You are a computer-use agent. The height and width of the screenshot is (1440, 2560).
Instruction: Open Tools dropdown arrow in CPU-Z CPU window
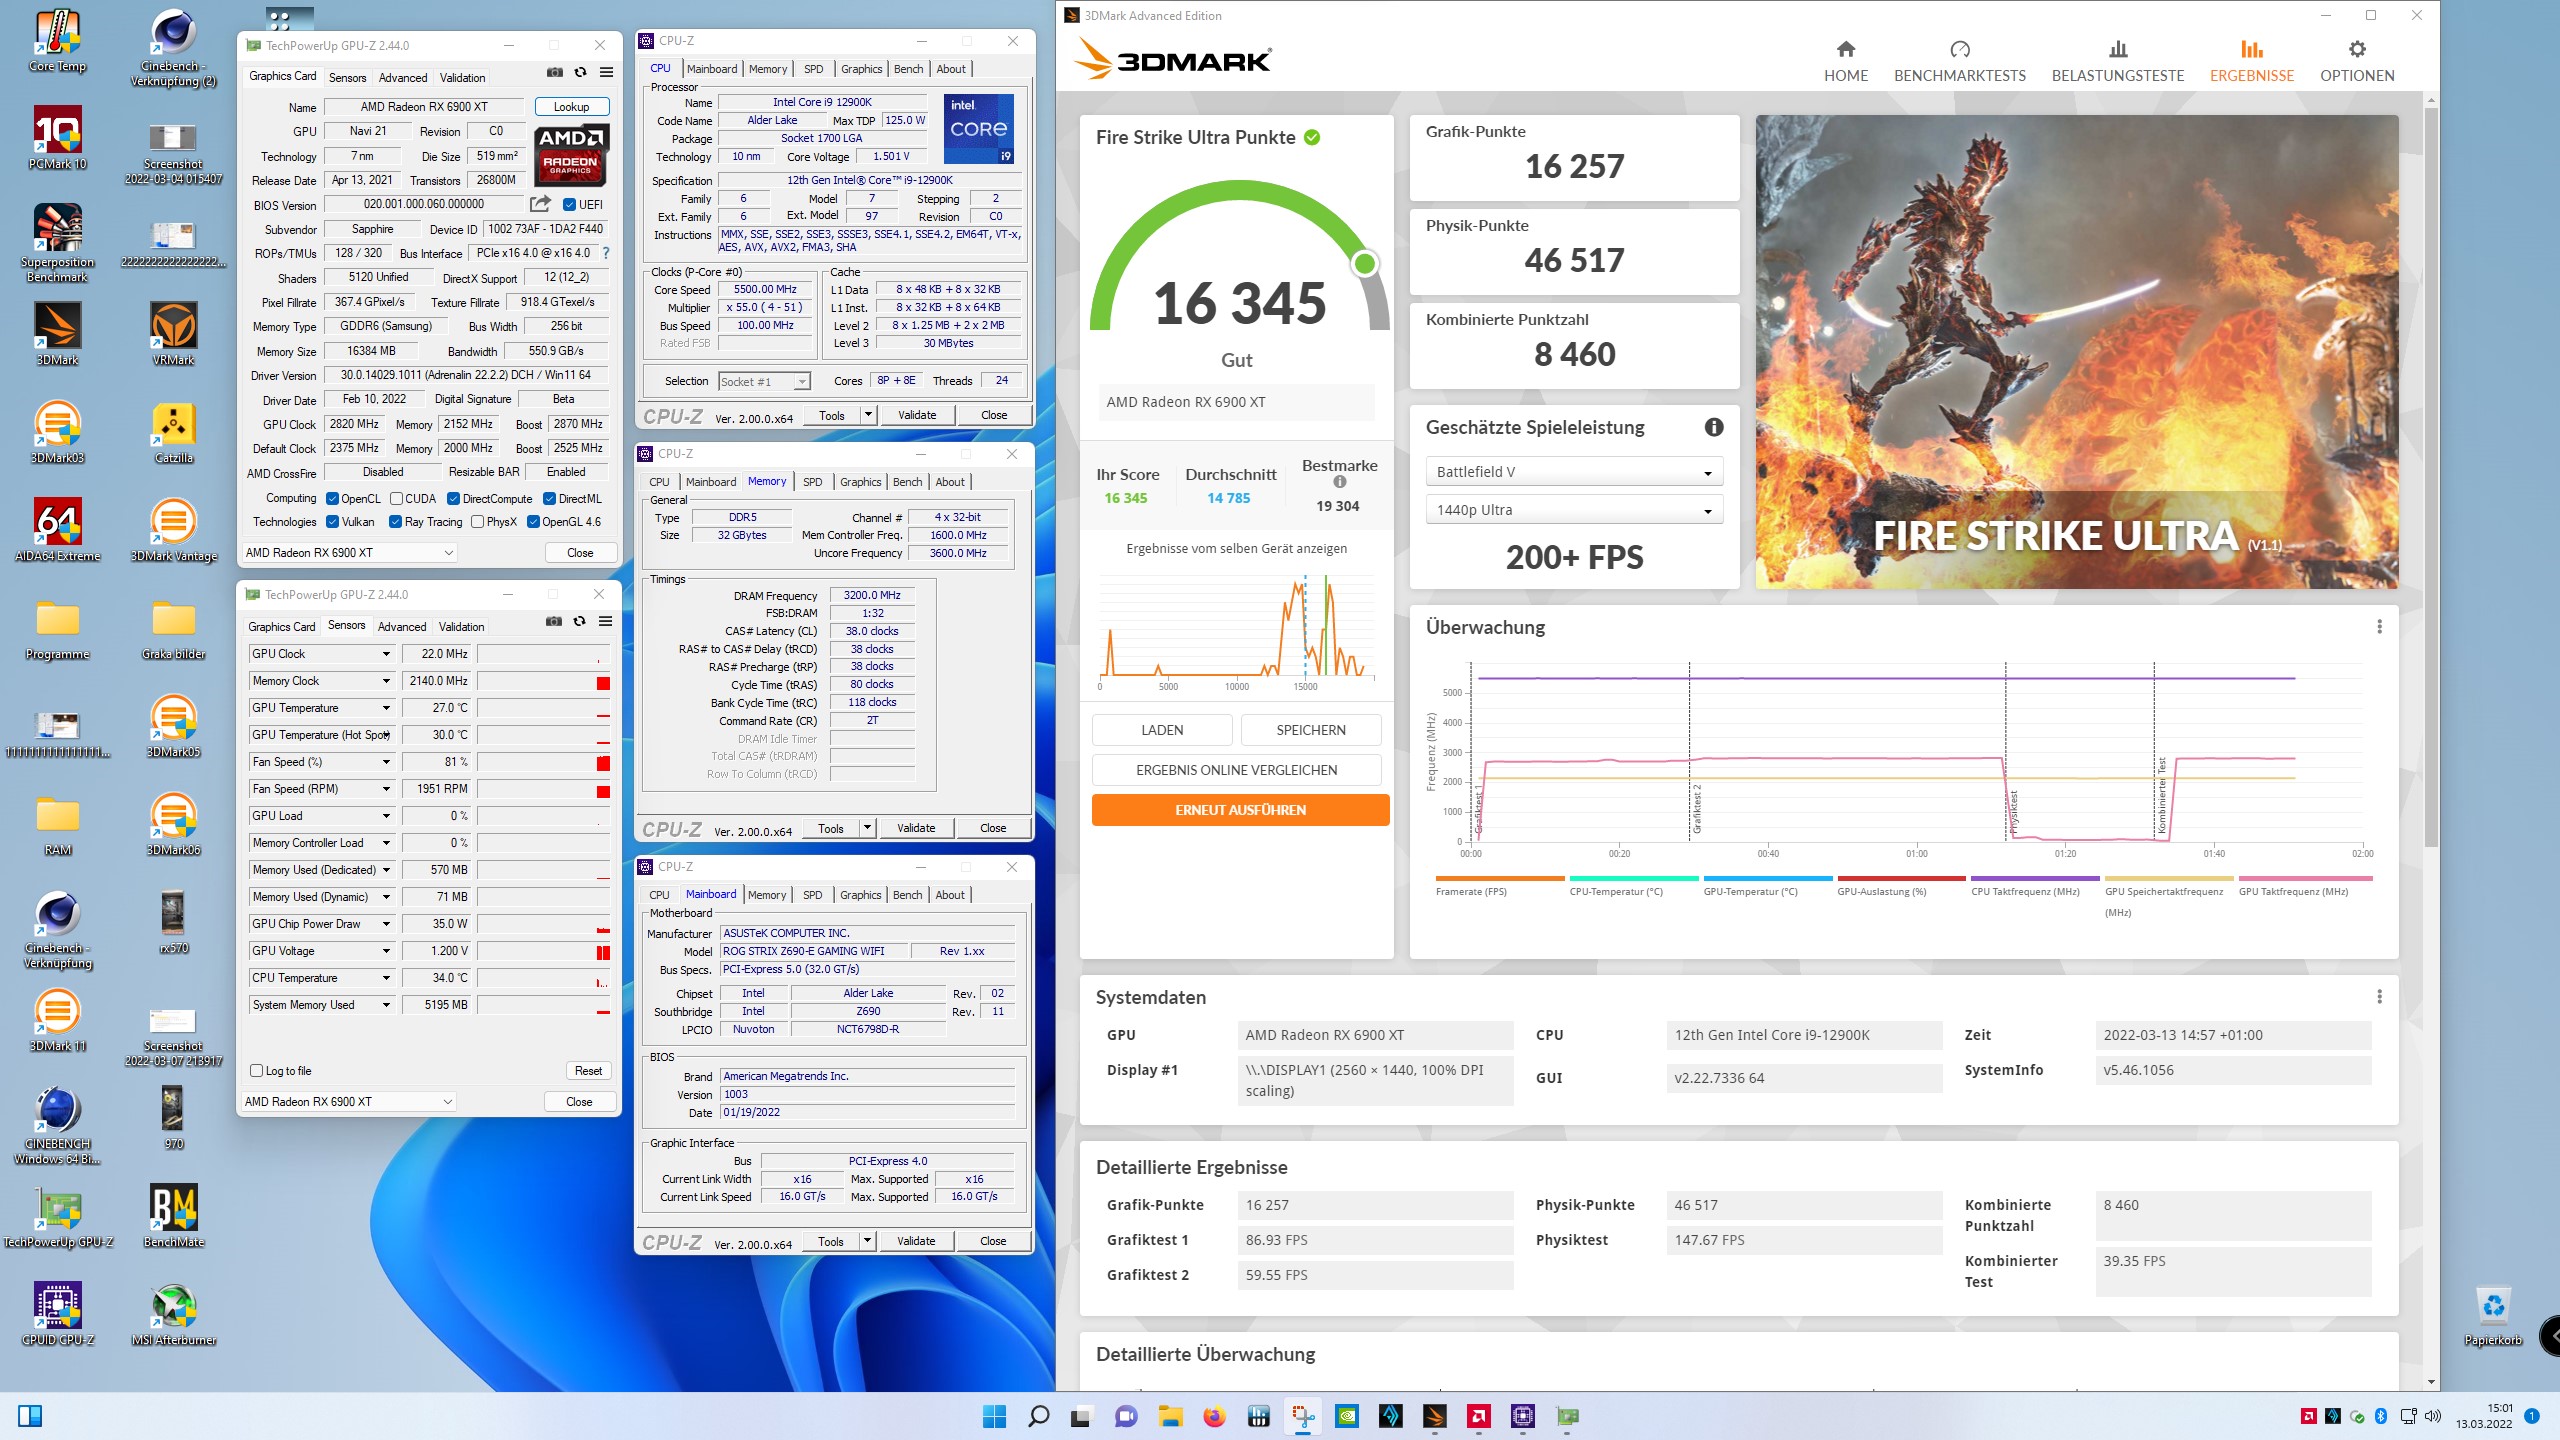point(868,415)
